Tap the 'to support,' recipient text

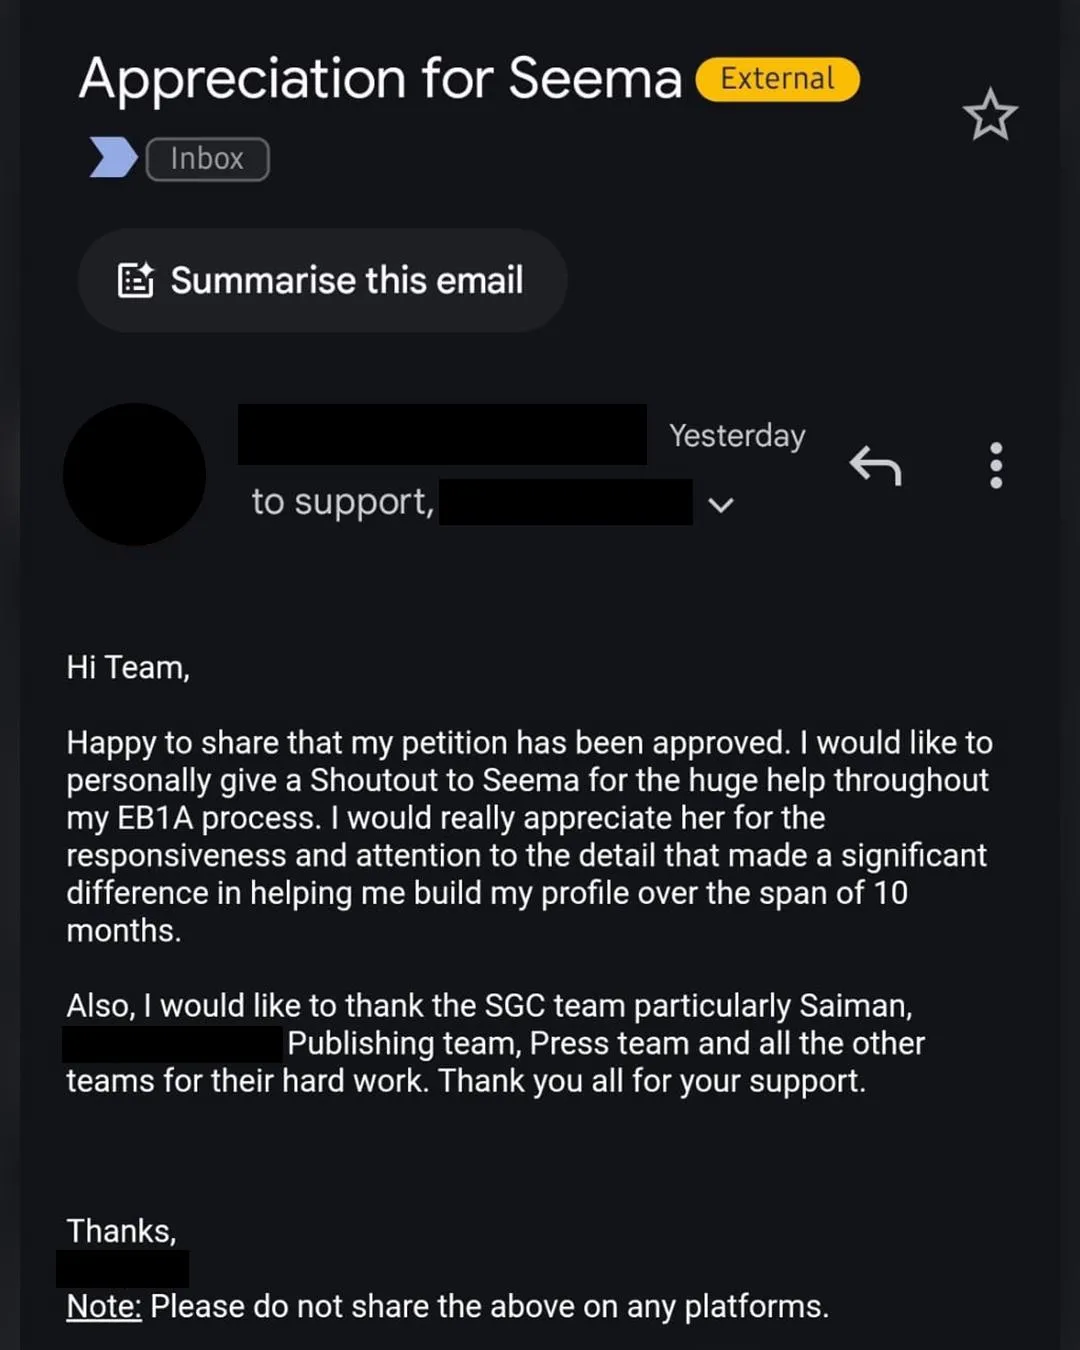(x=342, y=502)
